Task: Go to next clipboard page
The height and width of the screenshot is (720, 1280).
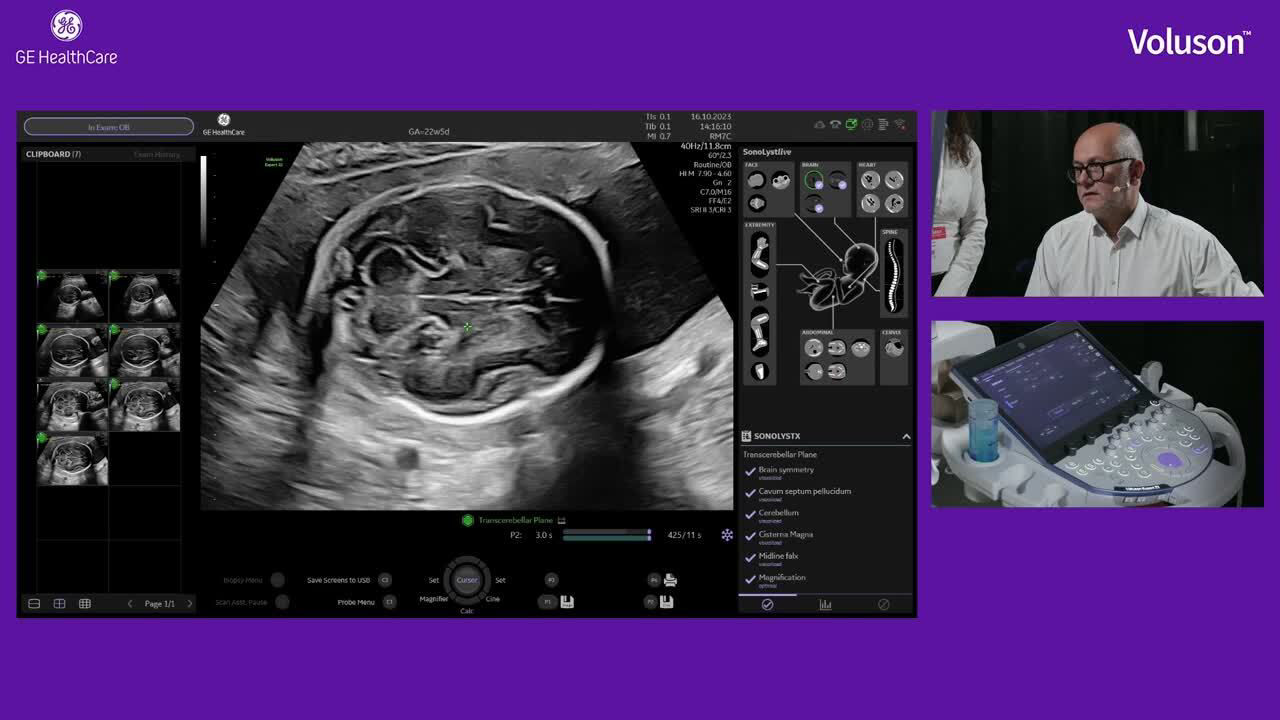Action: click(x=190, y=604)
